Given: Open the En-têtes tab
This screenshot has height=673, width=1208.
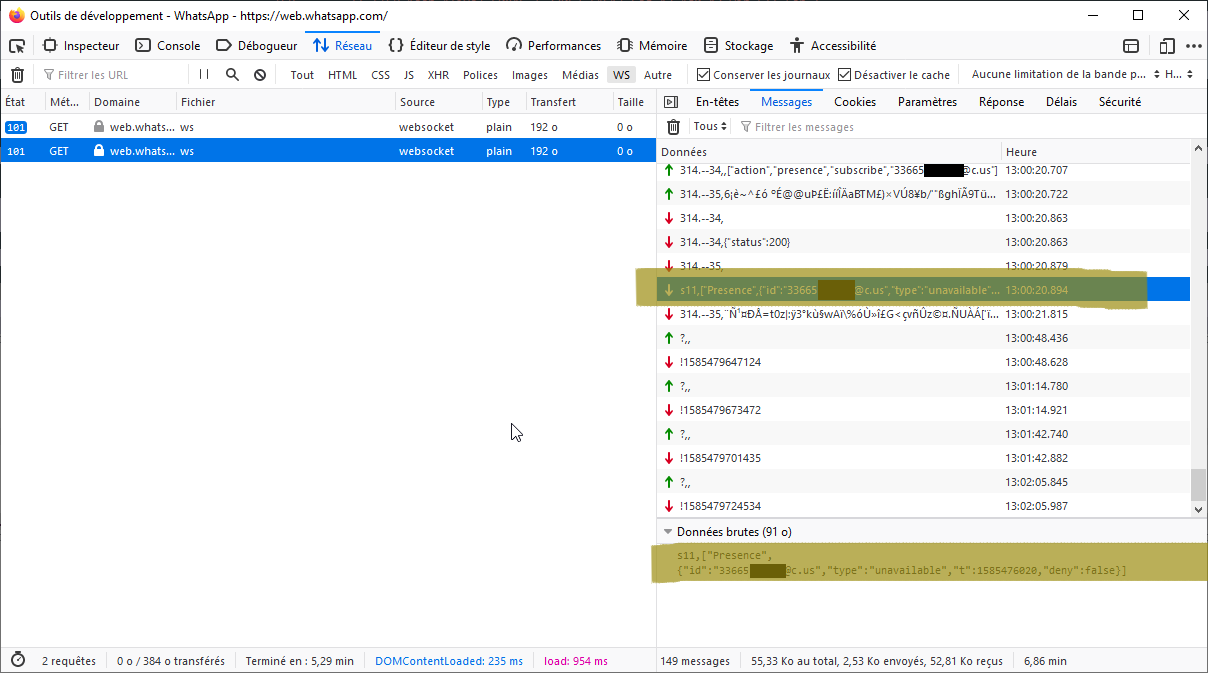Looking at the screenshot, I should pyautogui.click(x=717, y=102).
